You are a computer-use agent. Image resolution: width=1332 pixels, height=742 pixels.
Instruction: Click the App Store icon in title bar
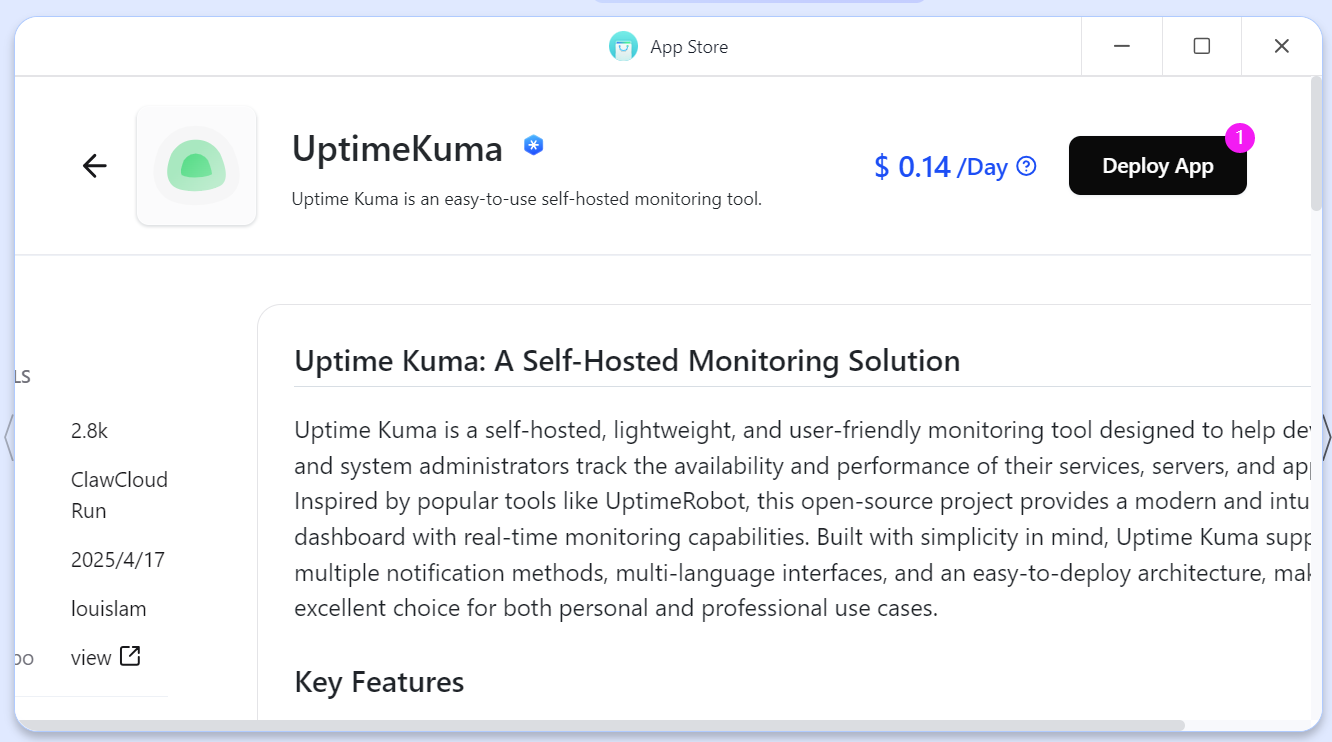(623, 47)
